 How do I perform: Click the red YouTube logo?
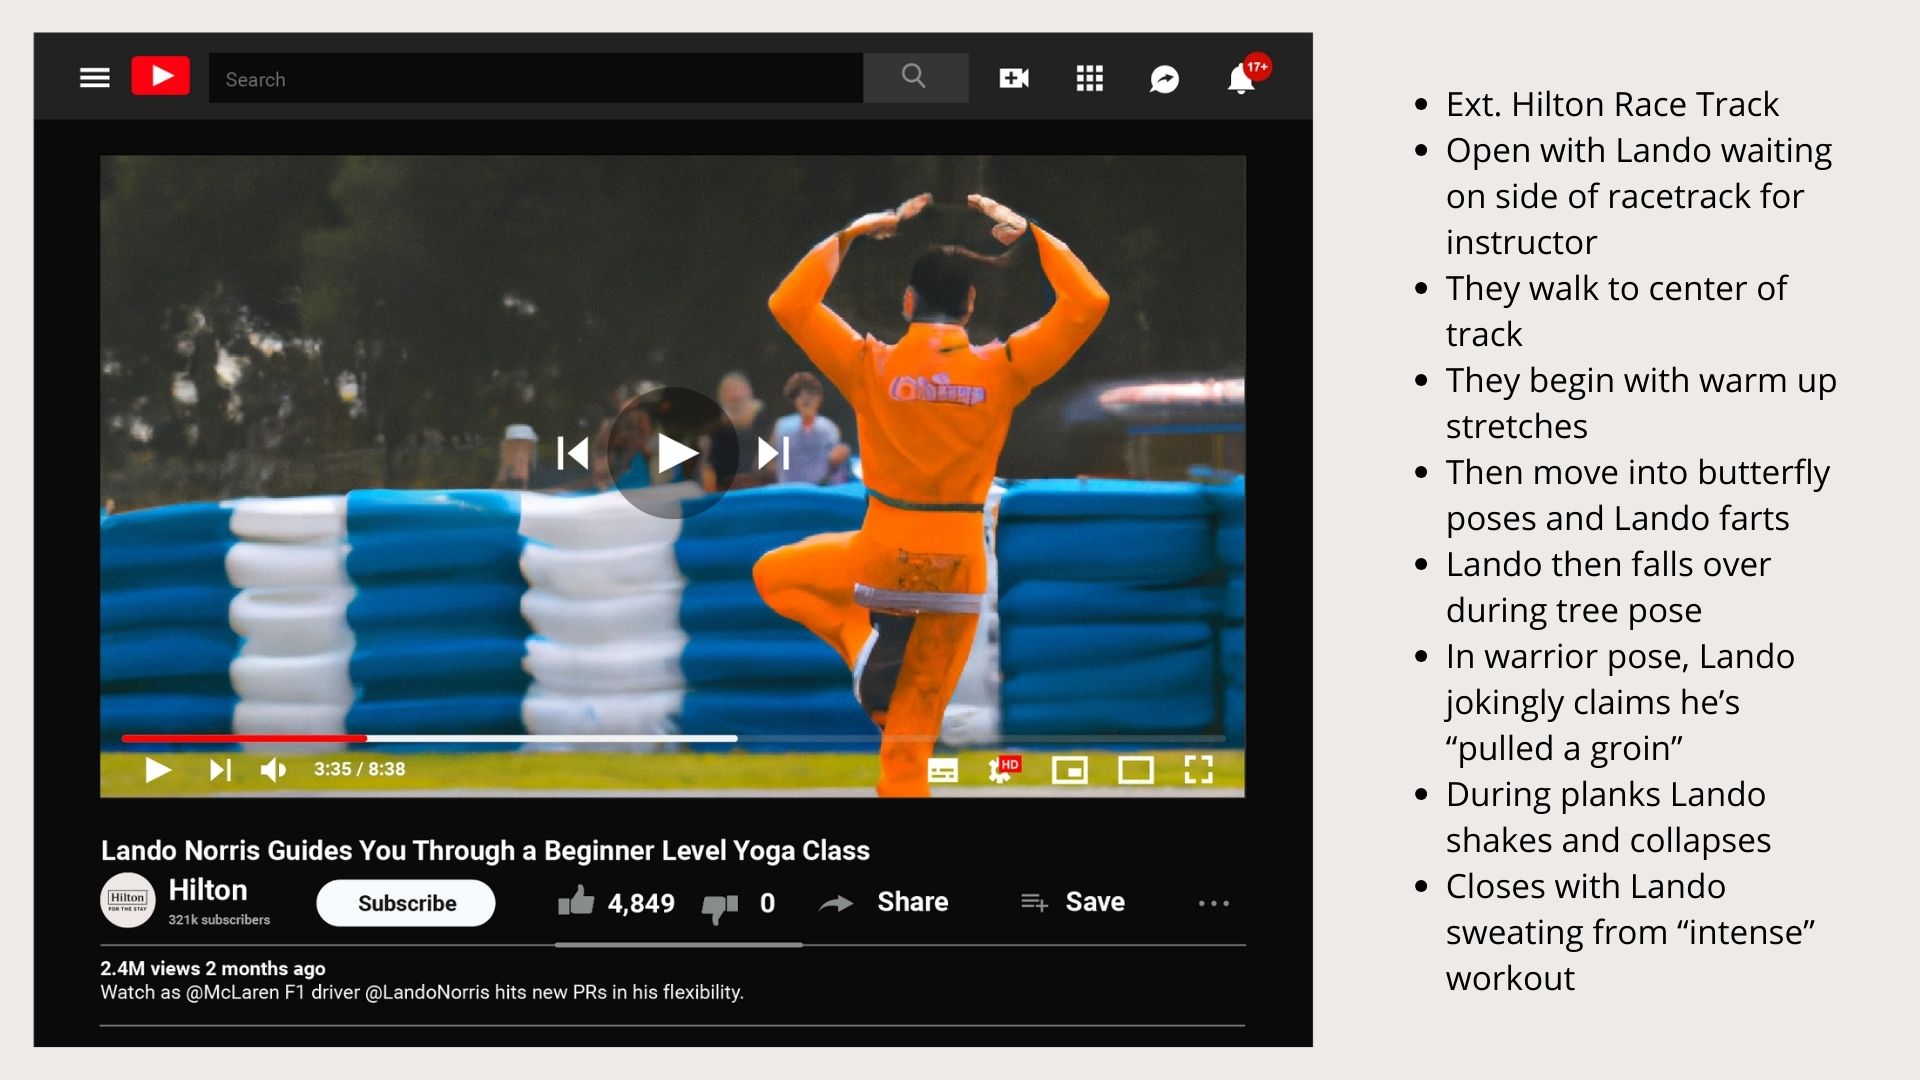coord(160,77)
